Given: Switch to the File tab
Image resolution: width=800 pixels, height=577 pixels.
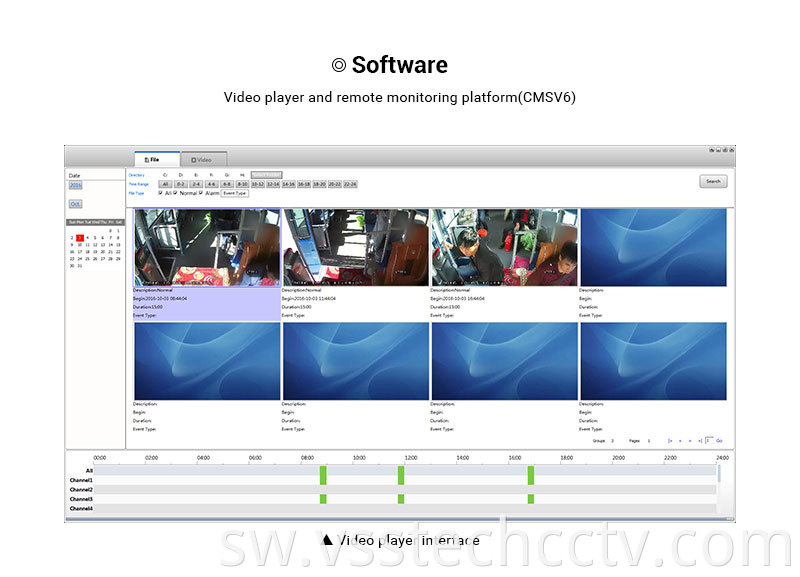Looking at the screenshot, I should (157, 160).
